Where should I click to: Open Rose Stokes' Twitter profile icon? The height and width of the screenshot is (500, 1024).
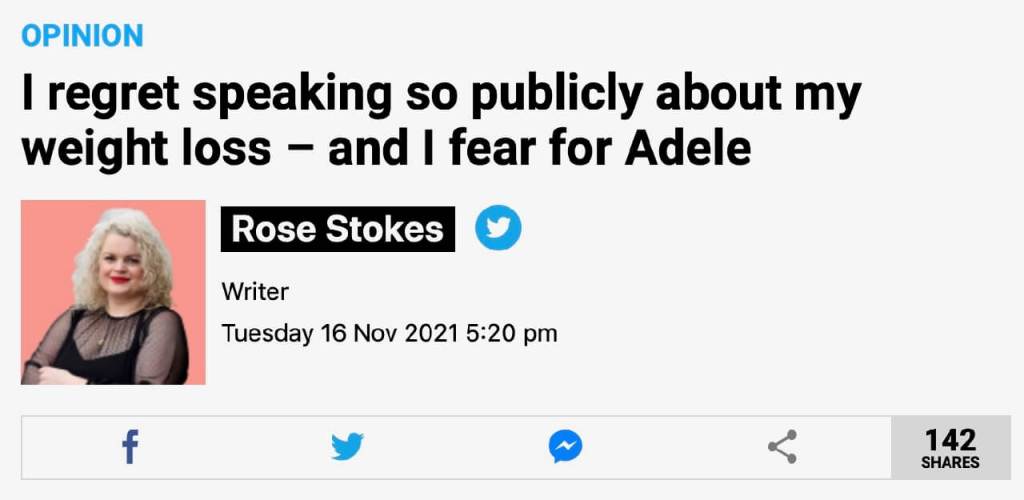pyautogui.click(x=498, y=228)
